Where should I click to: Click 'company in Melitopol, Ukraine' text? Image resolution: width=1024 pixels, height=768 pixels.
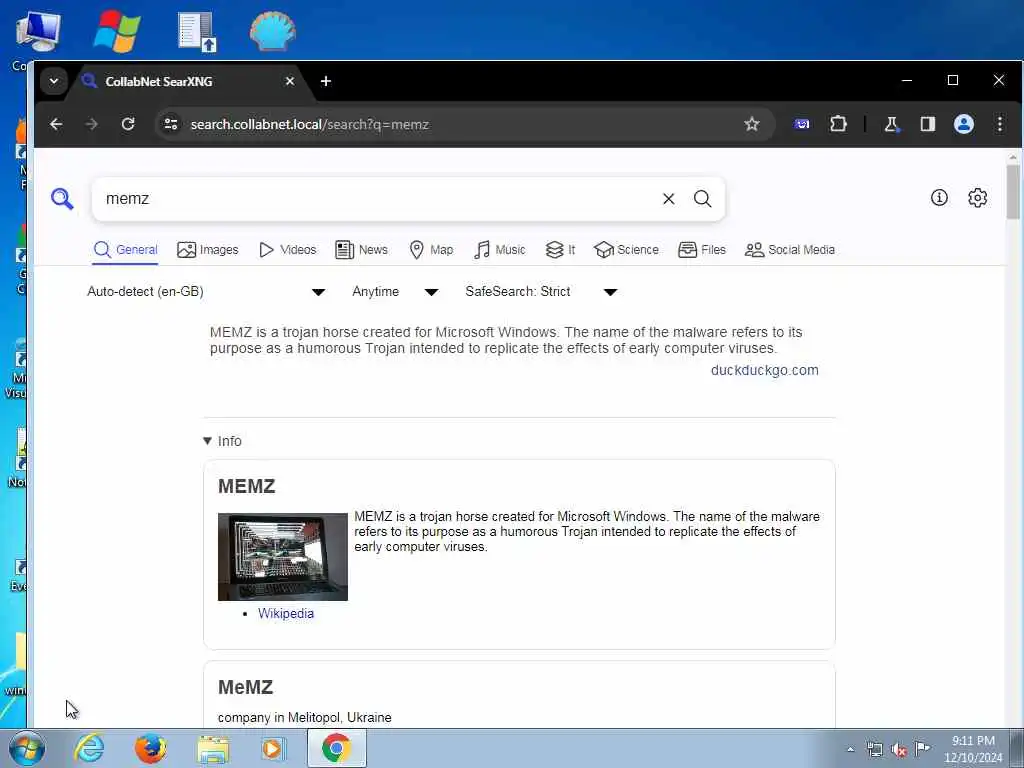(x=304, y=717)
